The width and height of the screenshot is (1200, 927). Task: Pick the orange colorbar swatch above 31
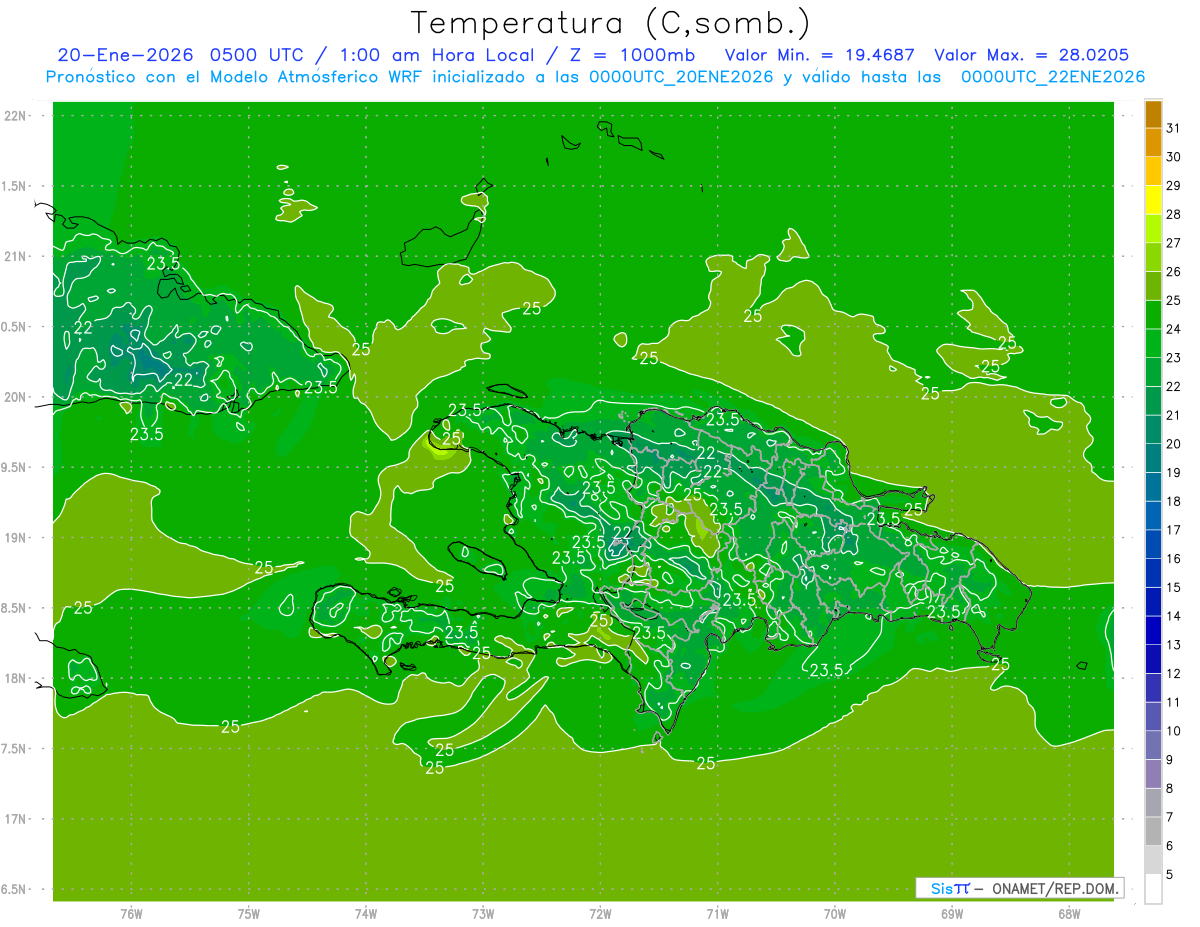[1153, 114]
